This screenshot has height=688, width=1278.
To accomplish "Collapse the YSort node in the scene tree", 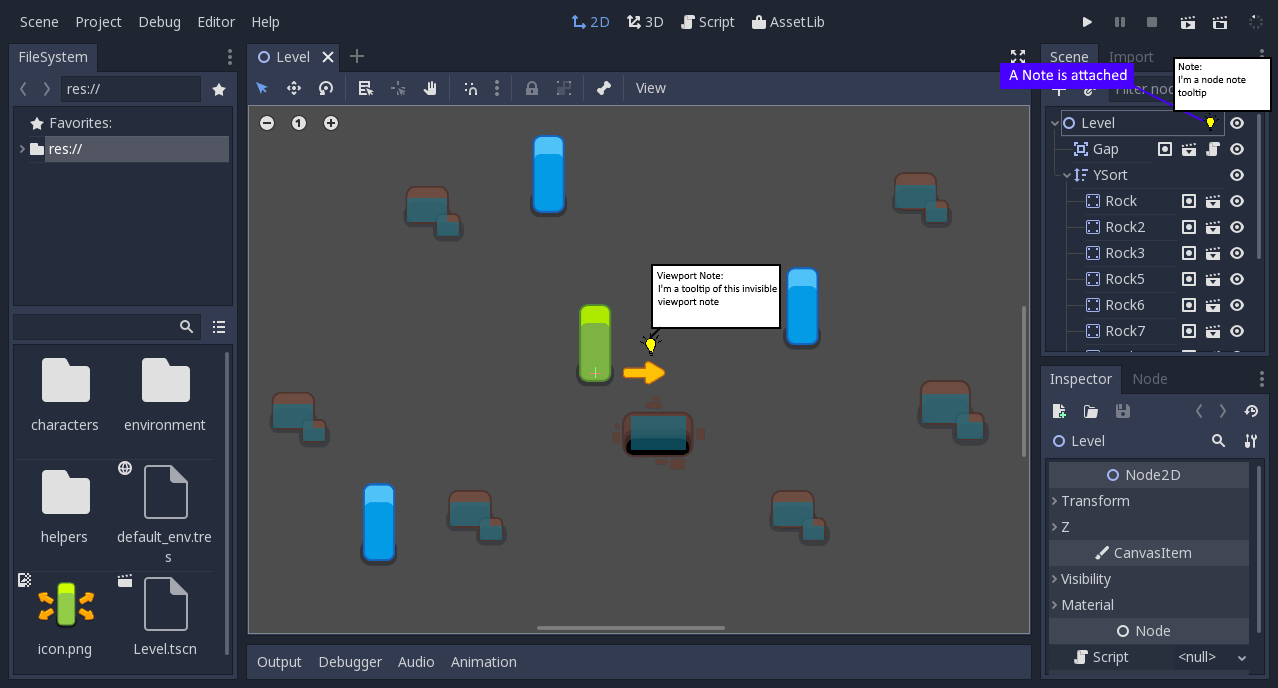I will pyautogui.click(x=1066, y=174).
